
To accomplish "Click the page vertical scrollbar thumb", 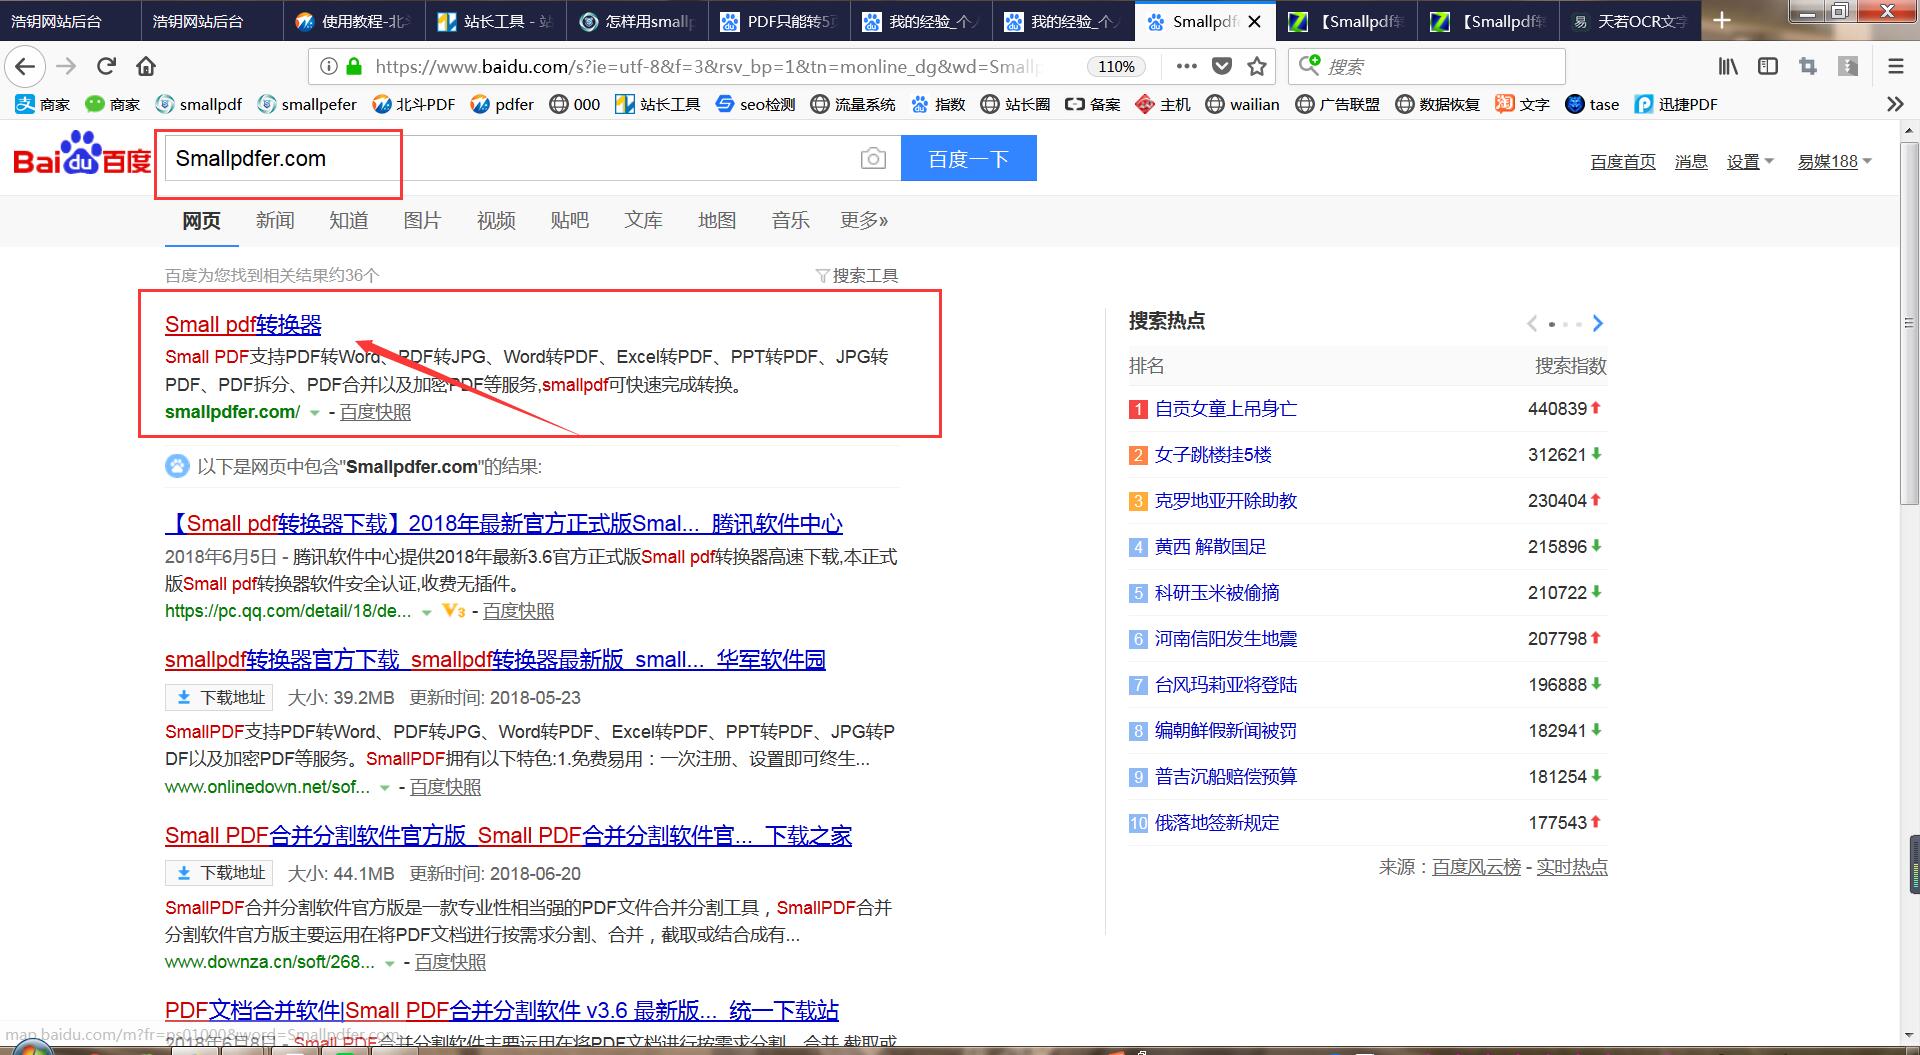I will pos(1909,323).
